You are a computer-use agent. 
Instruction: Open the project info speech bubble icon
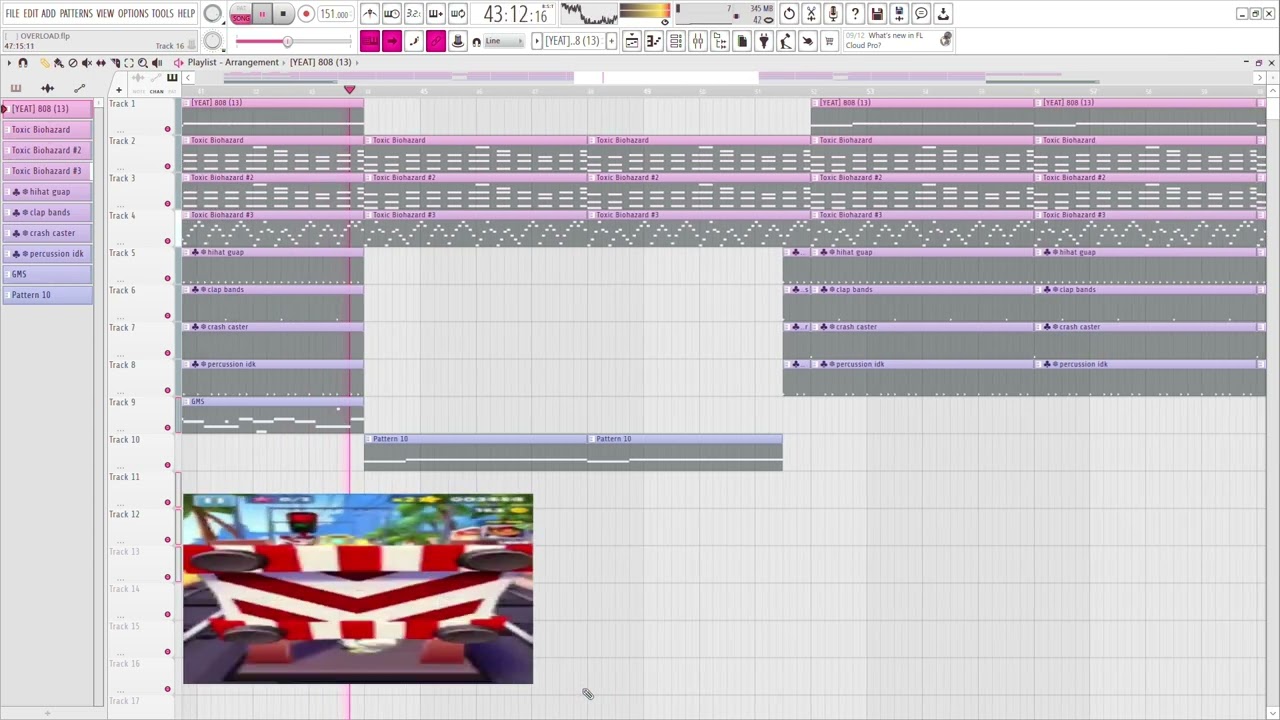click(x=921, y=14)
